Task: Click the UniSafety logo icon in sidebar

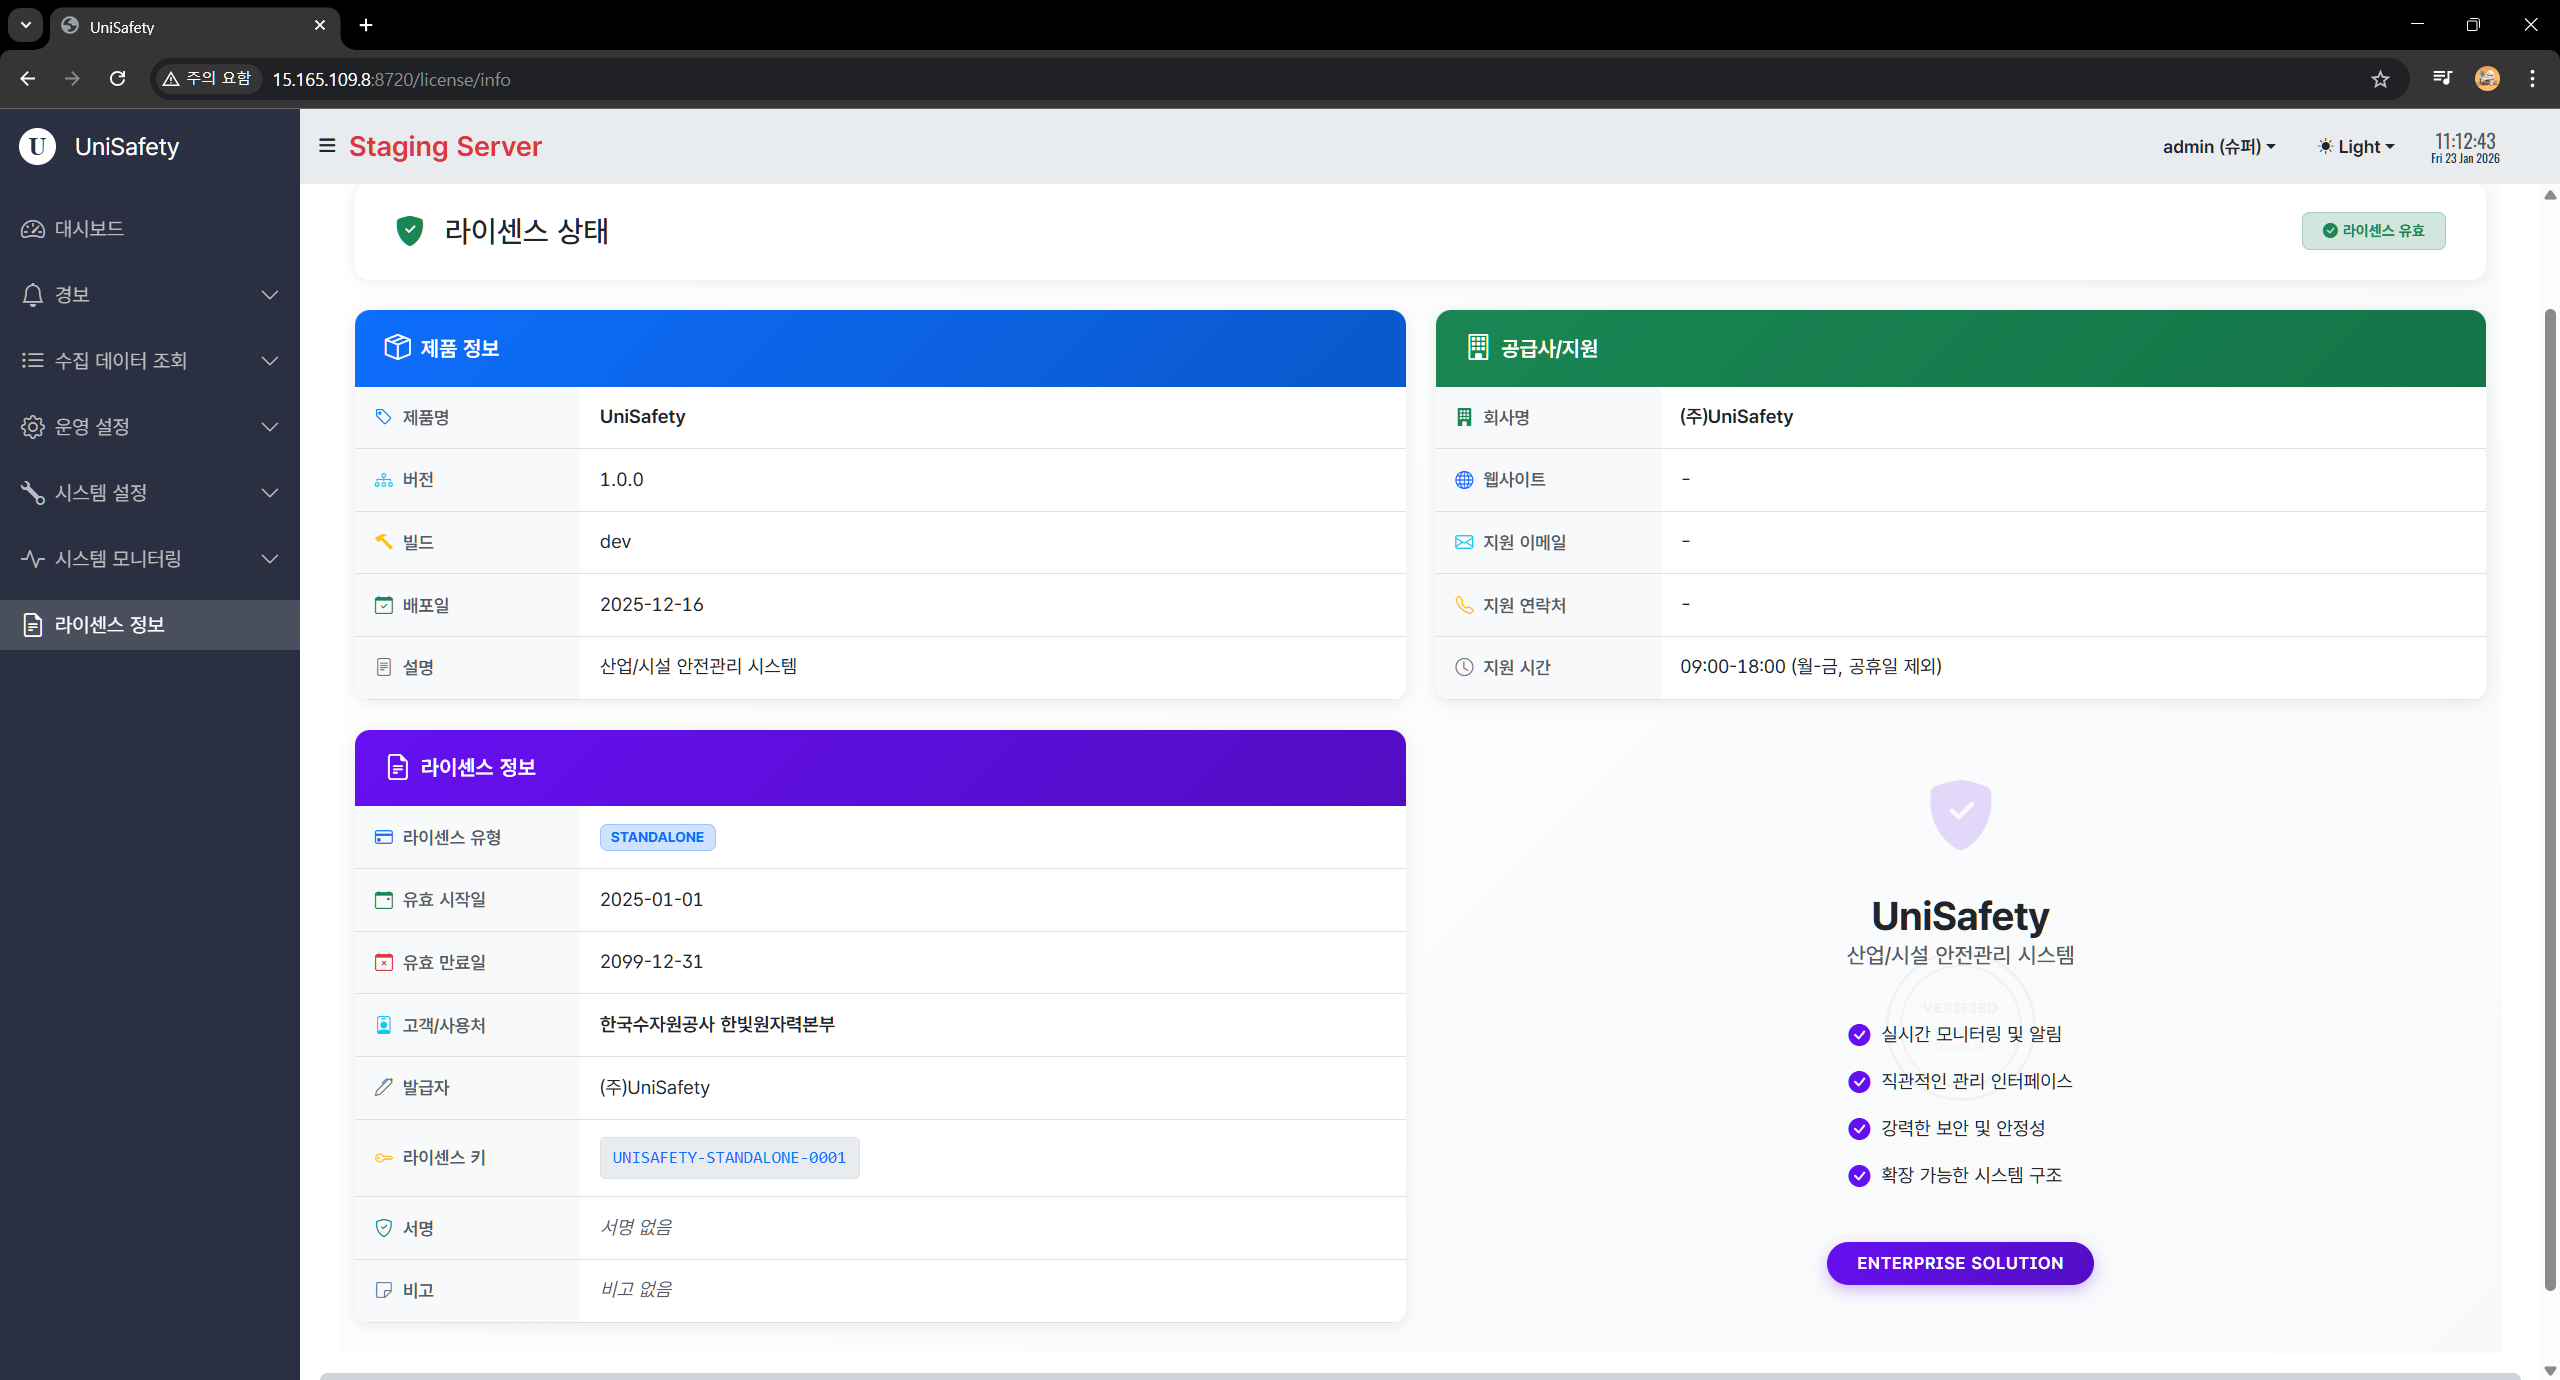Action: coord(37,146)
